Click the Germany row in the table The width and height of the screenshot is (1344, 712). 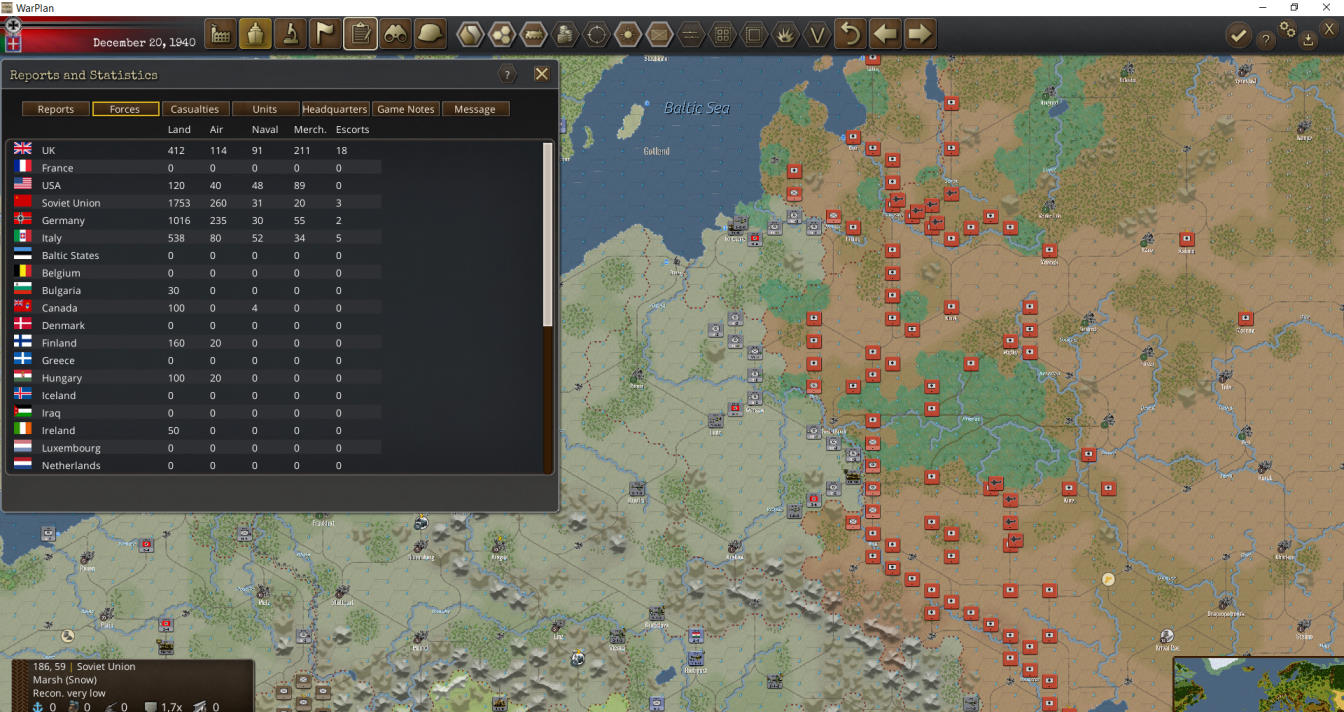click(x=195, y=220)
